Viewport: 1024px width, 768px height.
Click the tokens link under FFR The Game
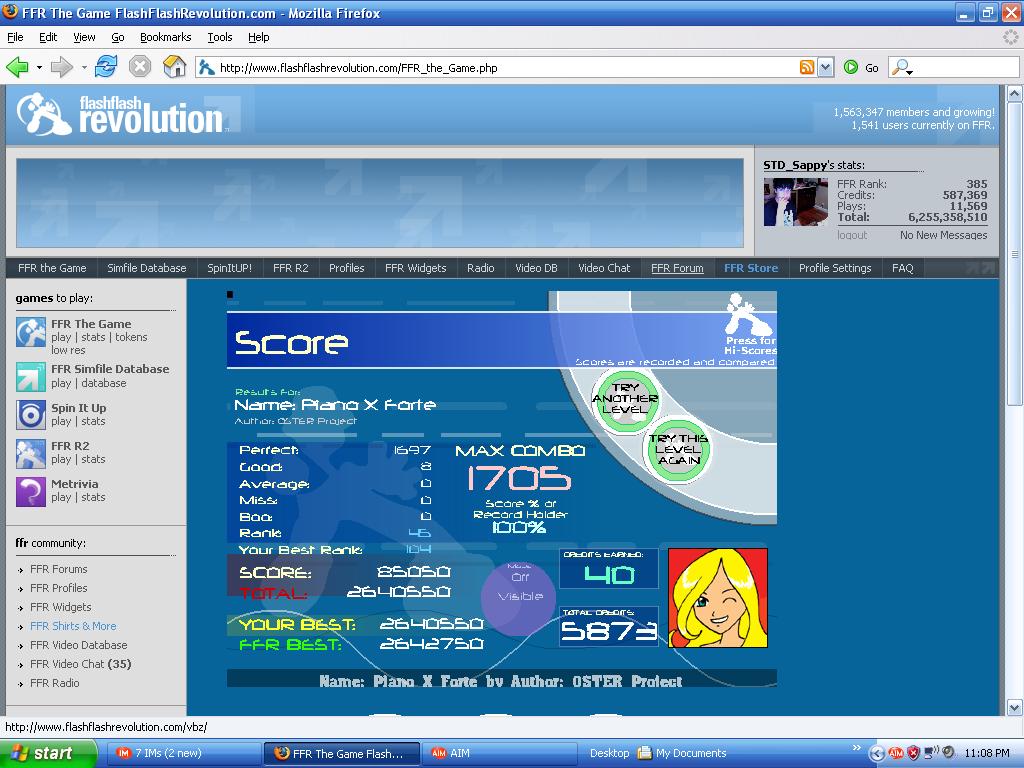click(x=131, y=337)
